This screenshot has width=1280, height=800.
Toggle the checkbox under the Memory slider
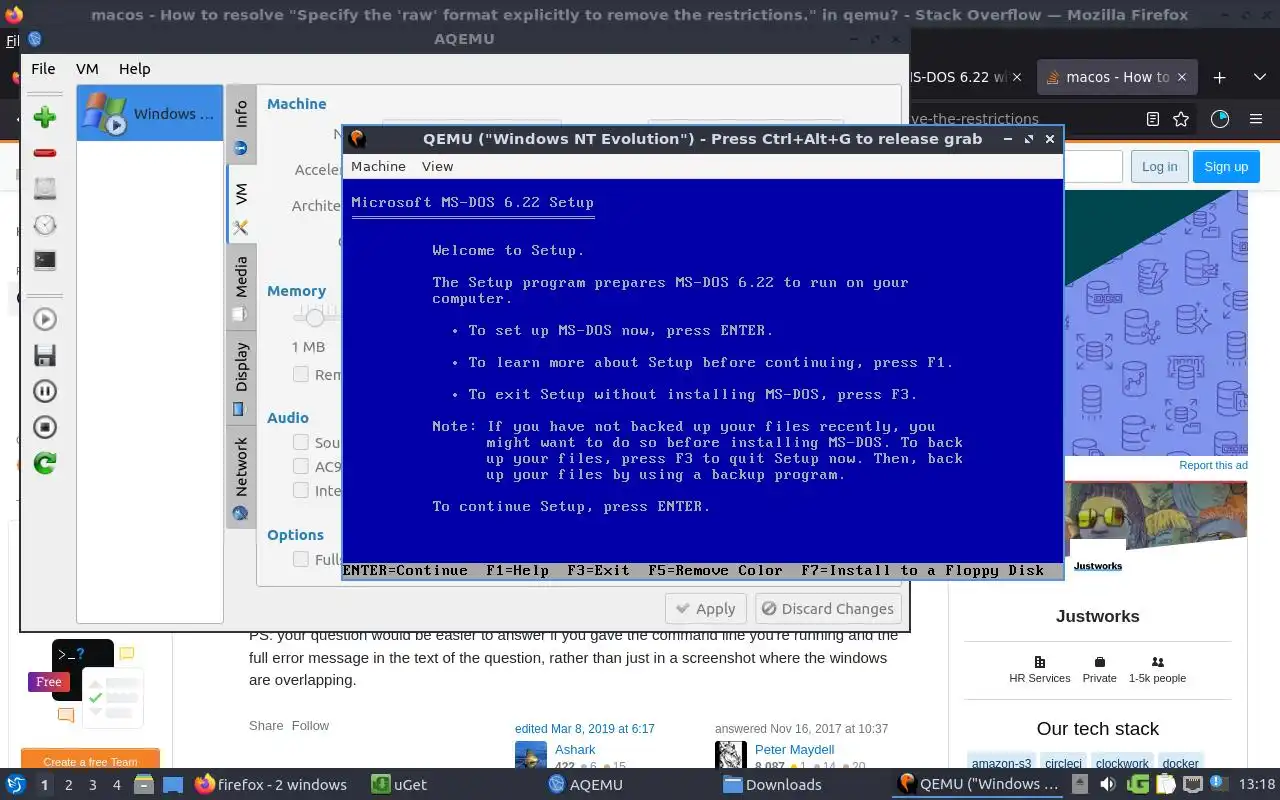click(x=300, y=374)
